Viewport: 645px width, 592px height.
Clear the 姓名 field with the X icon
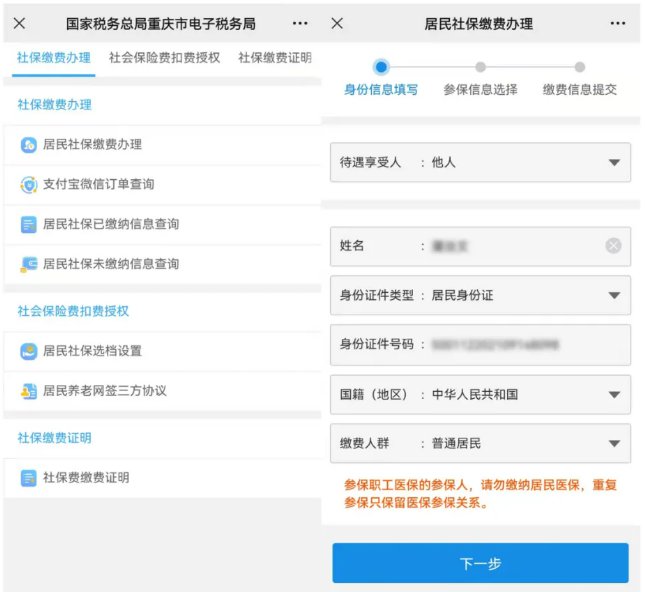pos(613,246)
